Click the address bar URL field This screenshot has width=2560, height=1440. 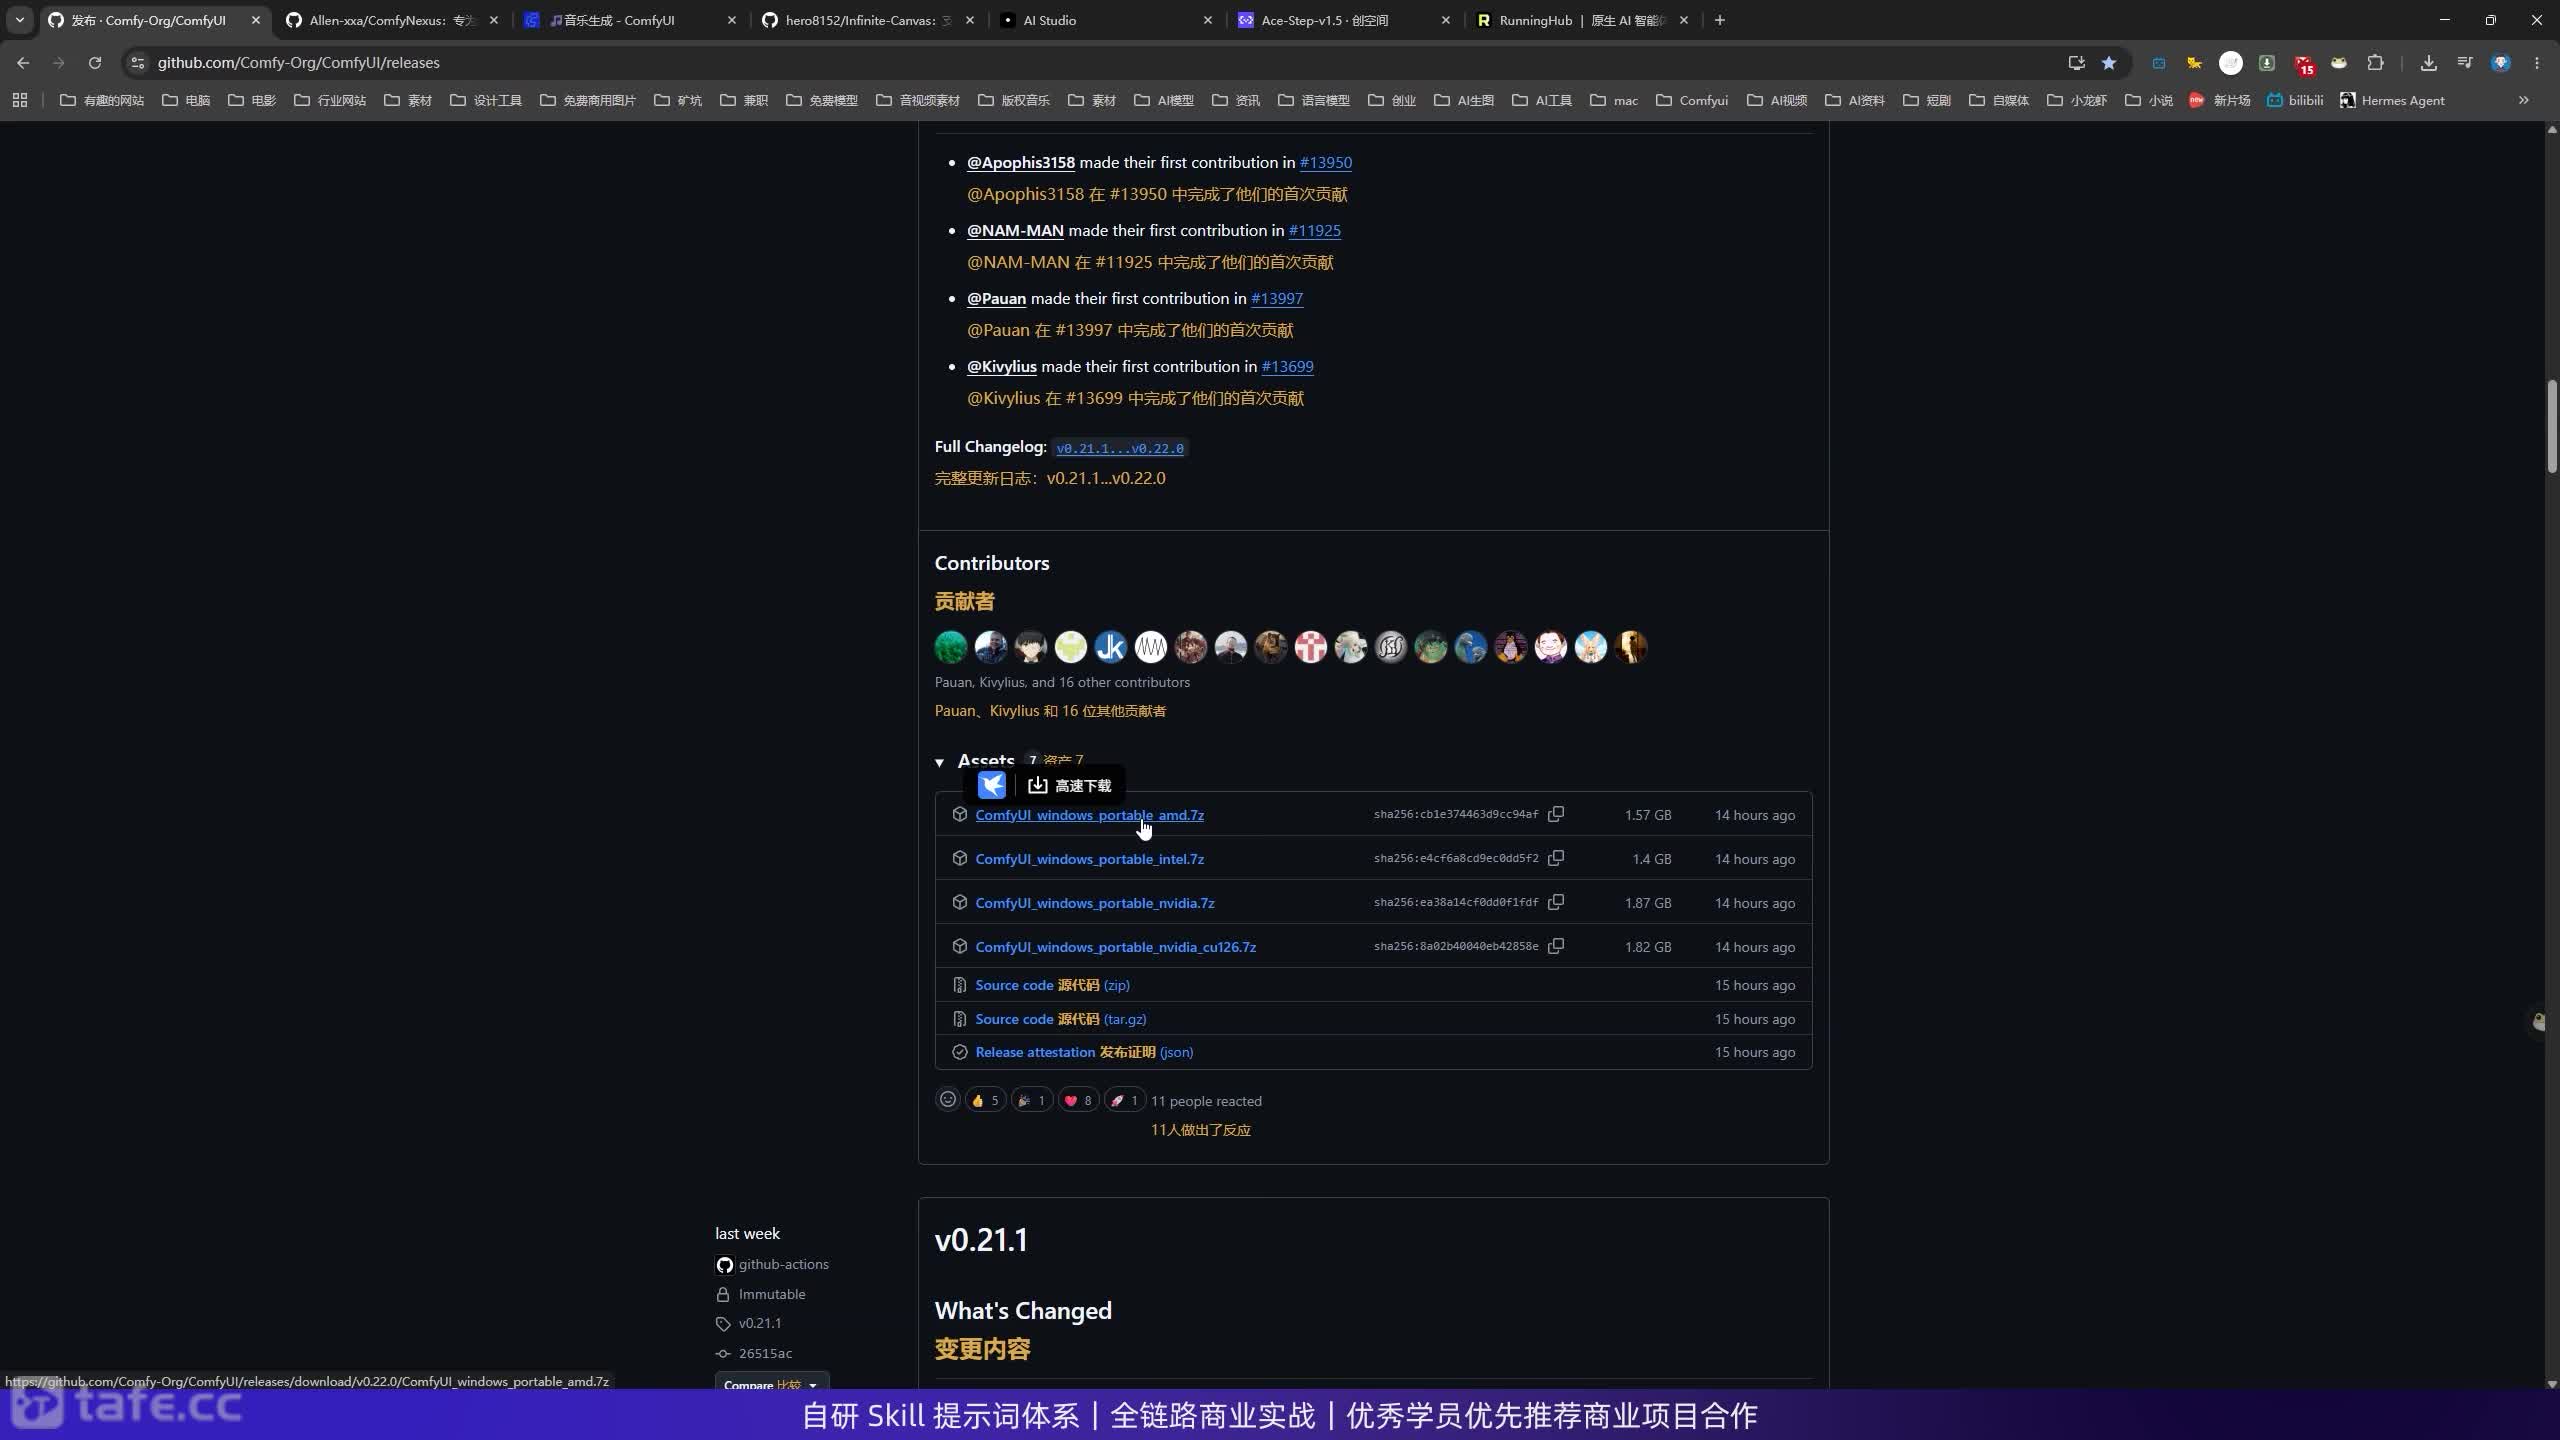coord(1100,62)
